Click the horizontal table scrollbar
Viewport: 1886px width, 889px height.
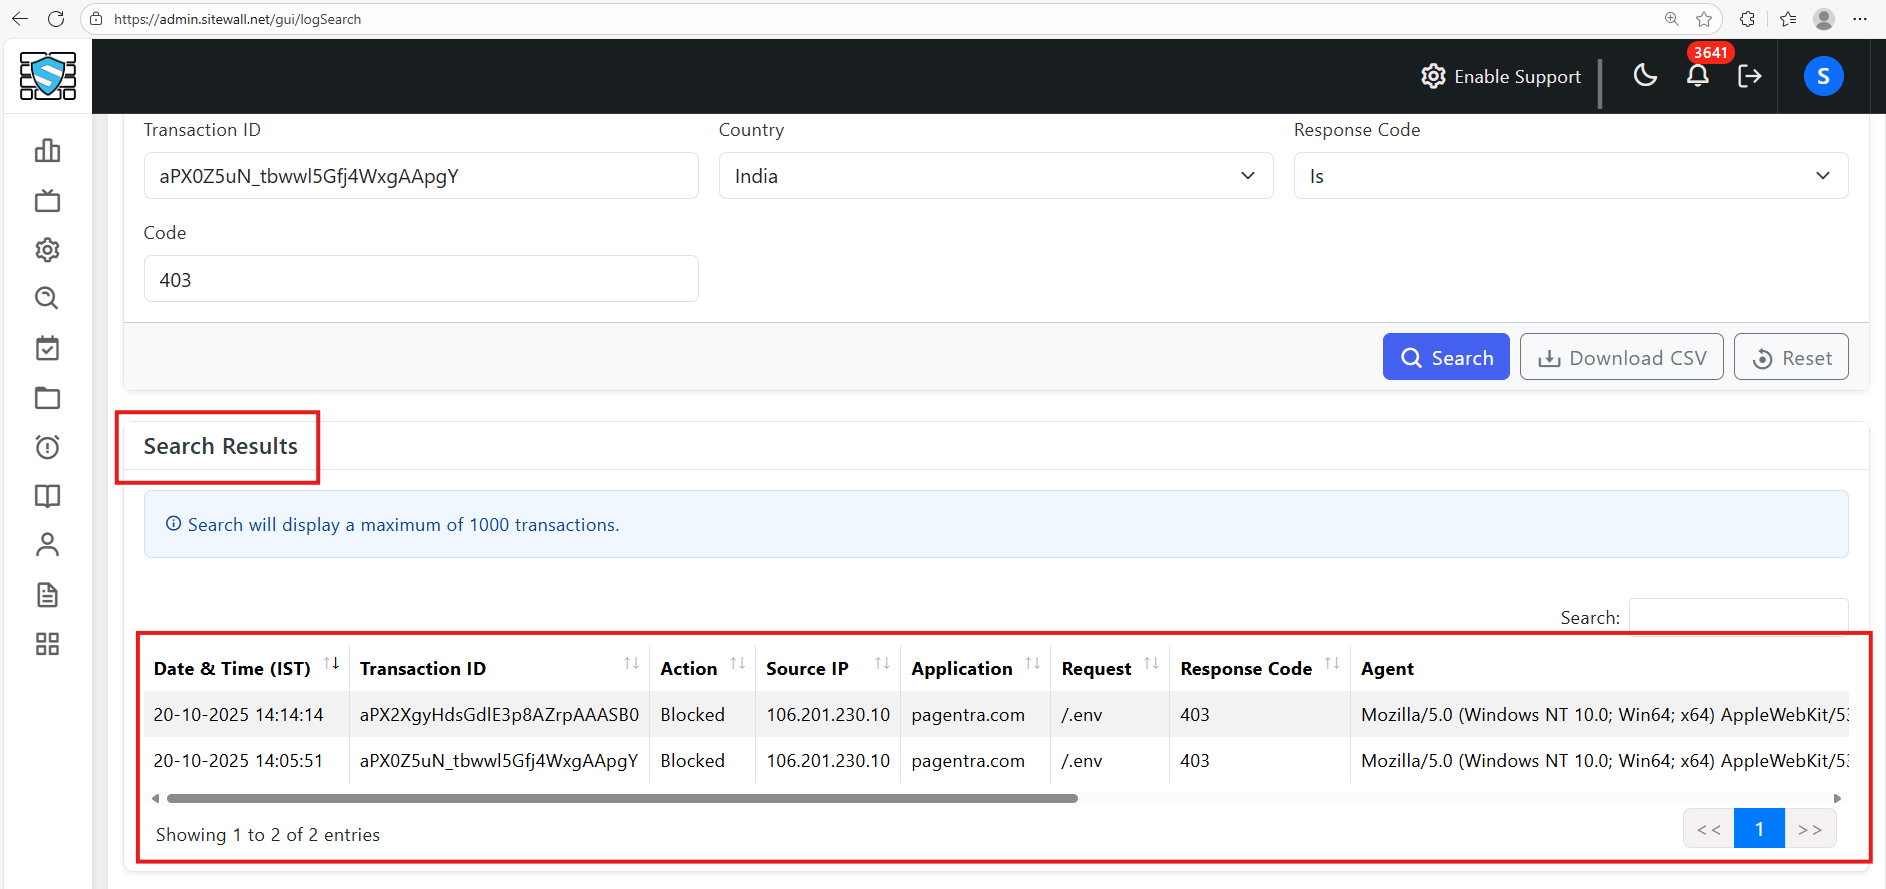[x=622, y=799]
